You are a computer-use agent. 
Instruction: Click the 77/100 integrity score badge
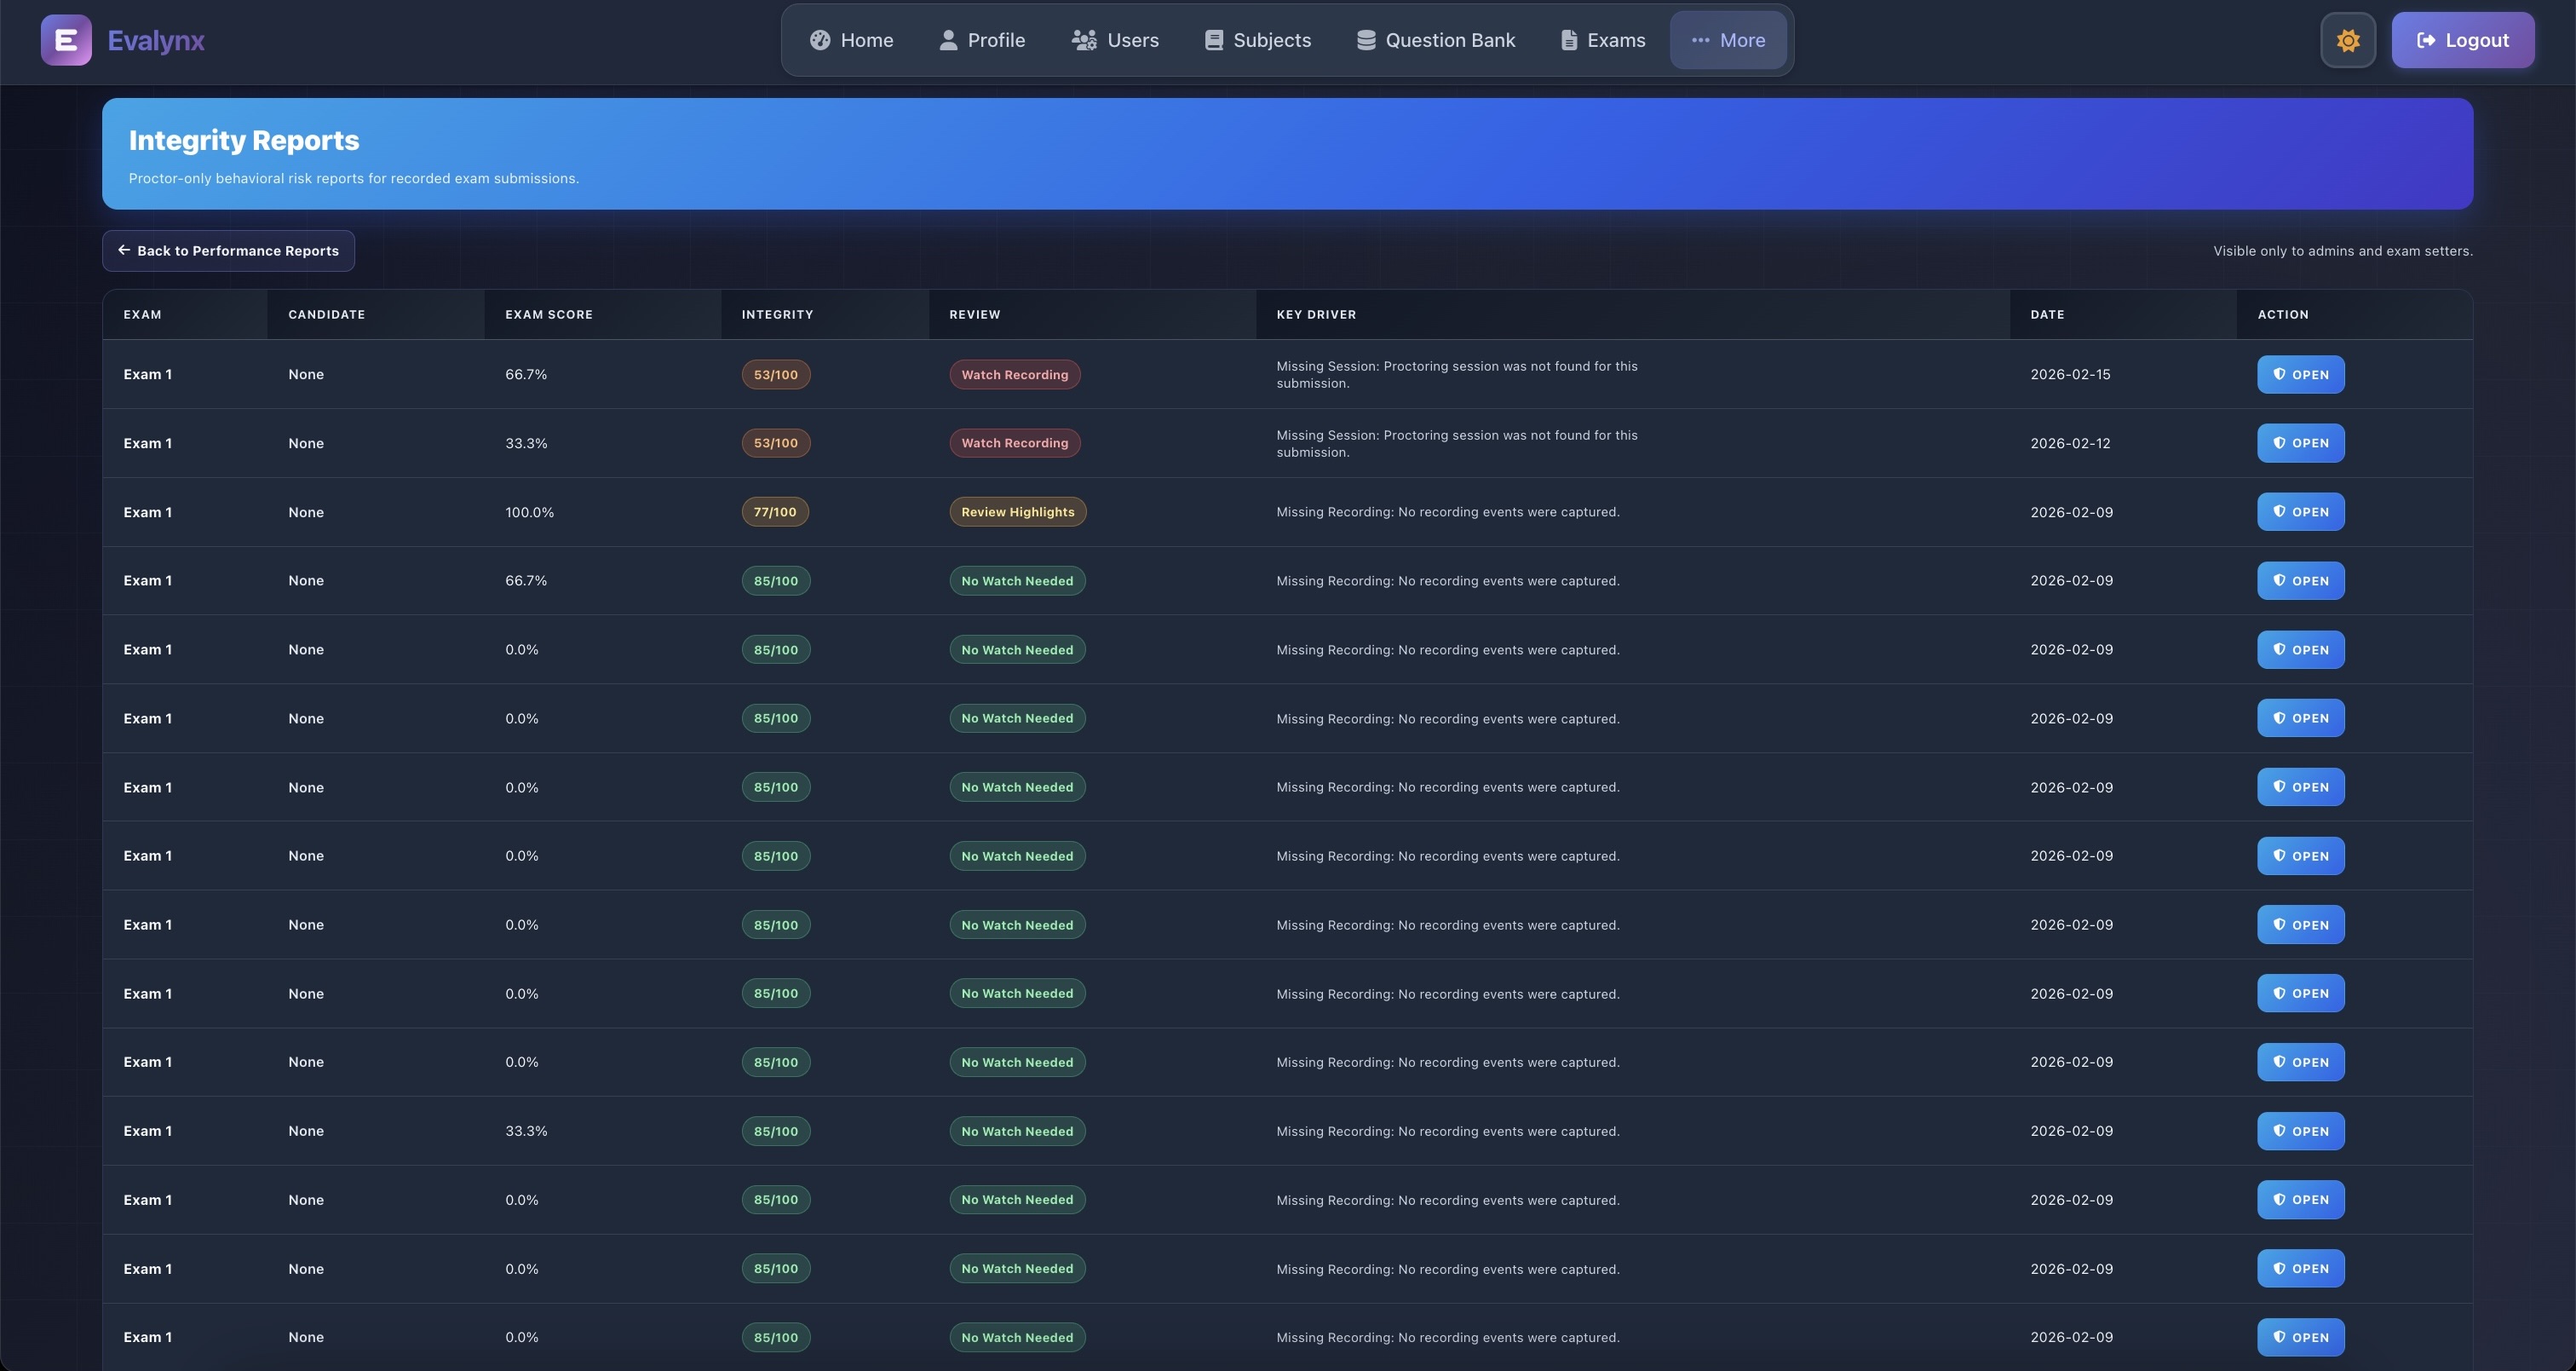[x=775, y=512]
